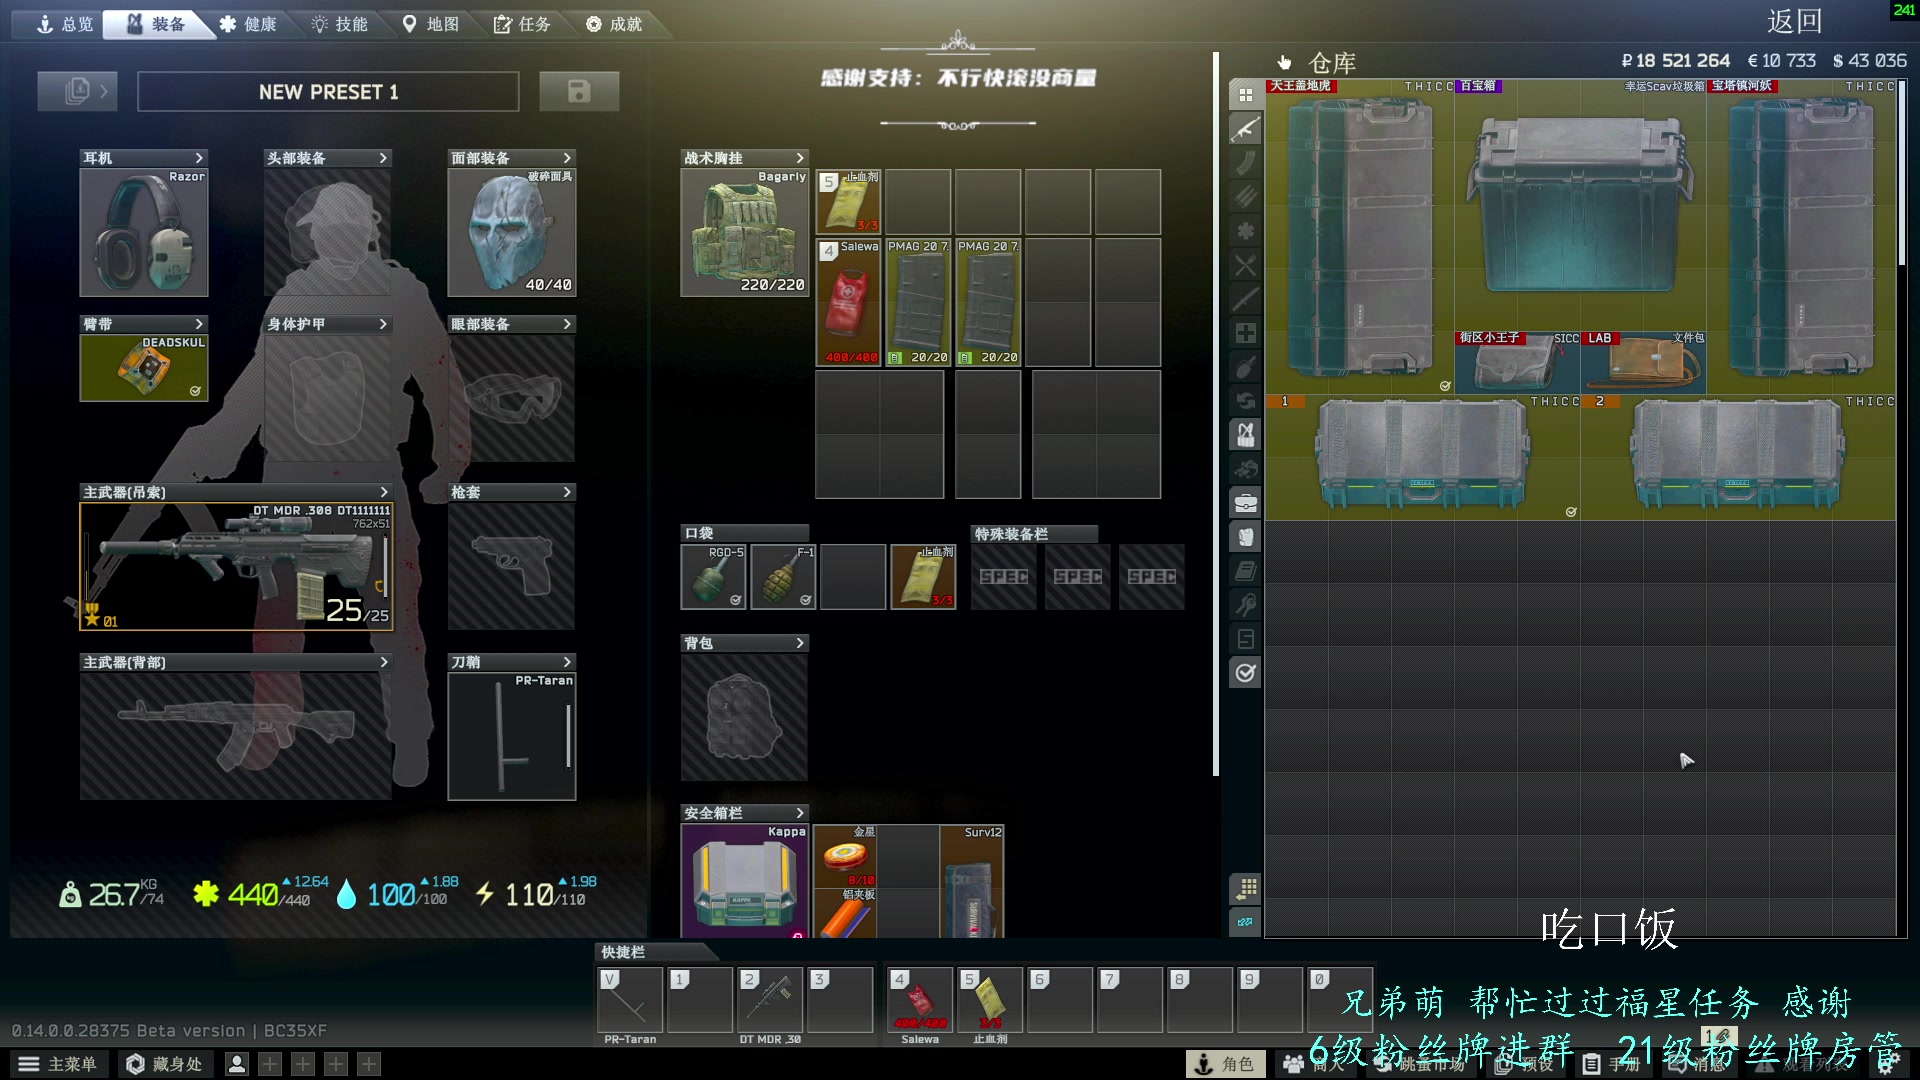Go to the 藏身处 hideout button
Screen dimensions: 1920x1080
(164, 1064)
